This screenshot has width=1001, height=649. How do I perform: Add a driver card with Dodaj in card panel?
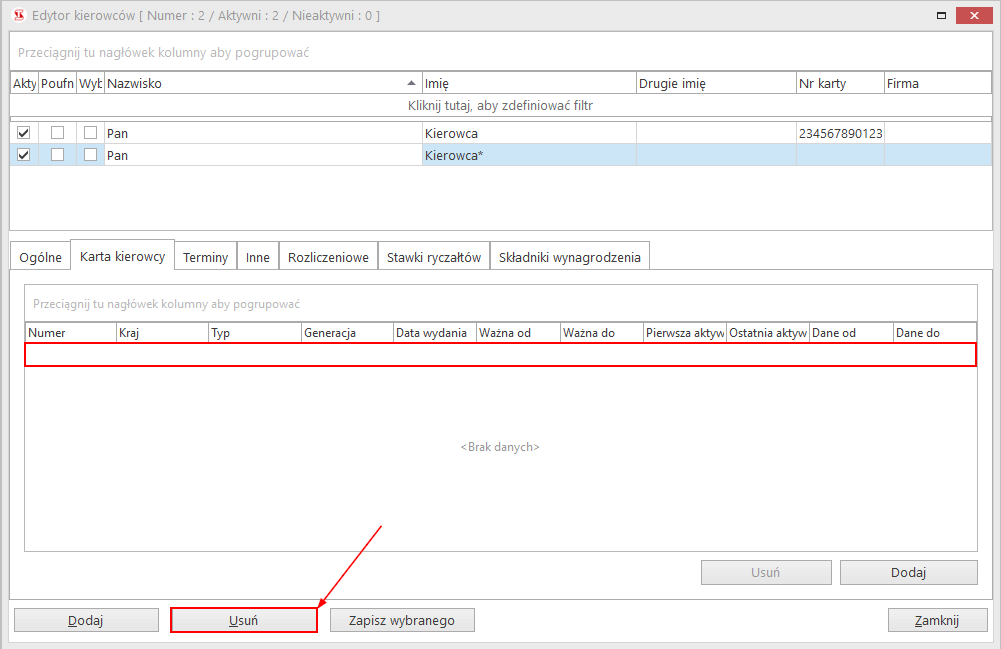[x=908, y=573]
